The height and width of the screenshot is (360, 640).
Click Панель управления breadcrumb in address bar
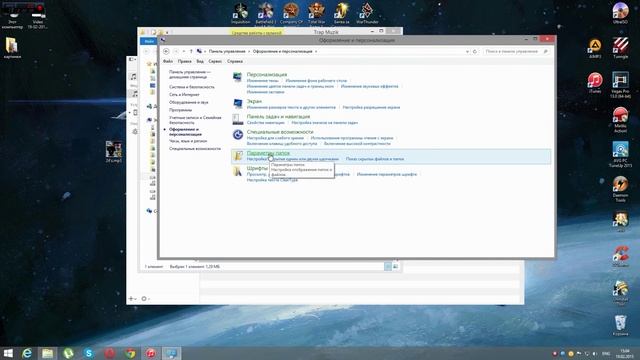click(x=227, y=51)
